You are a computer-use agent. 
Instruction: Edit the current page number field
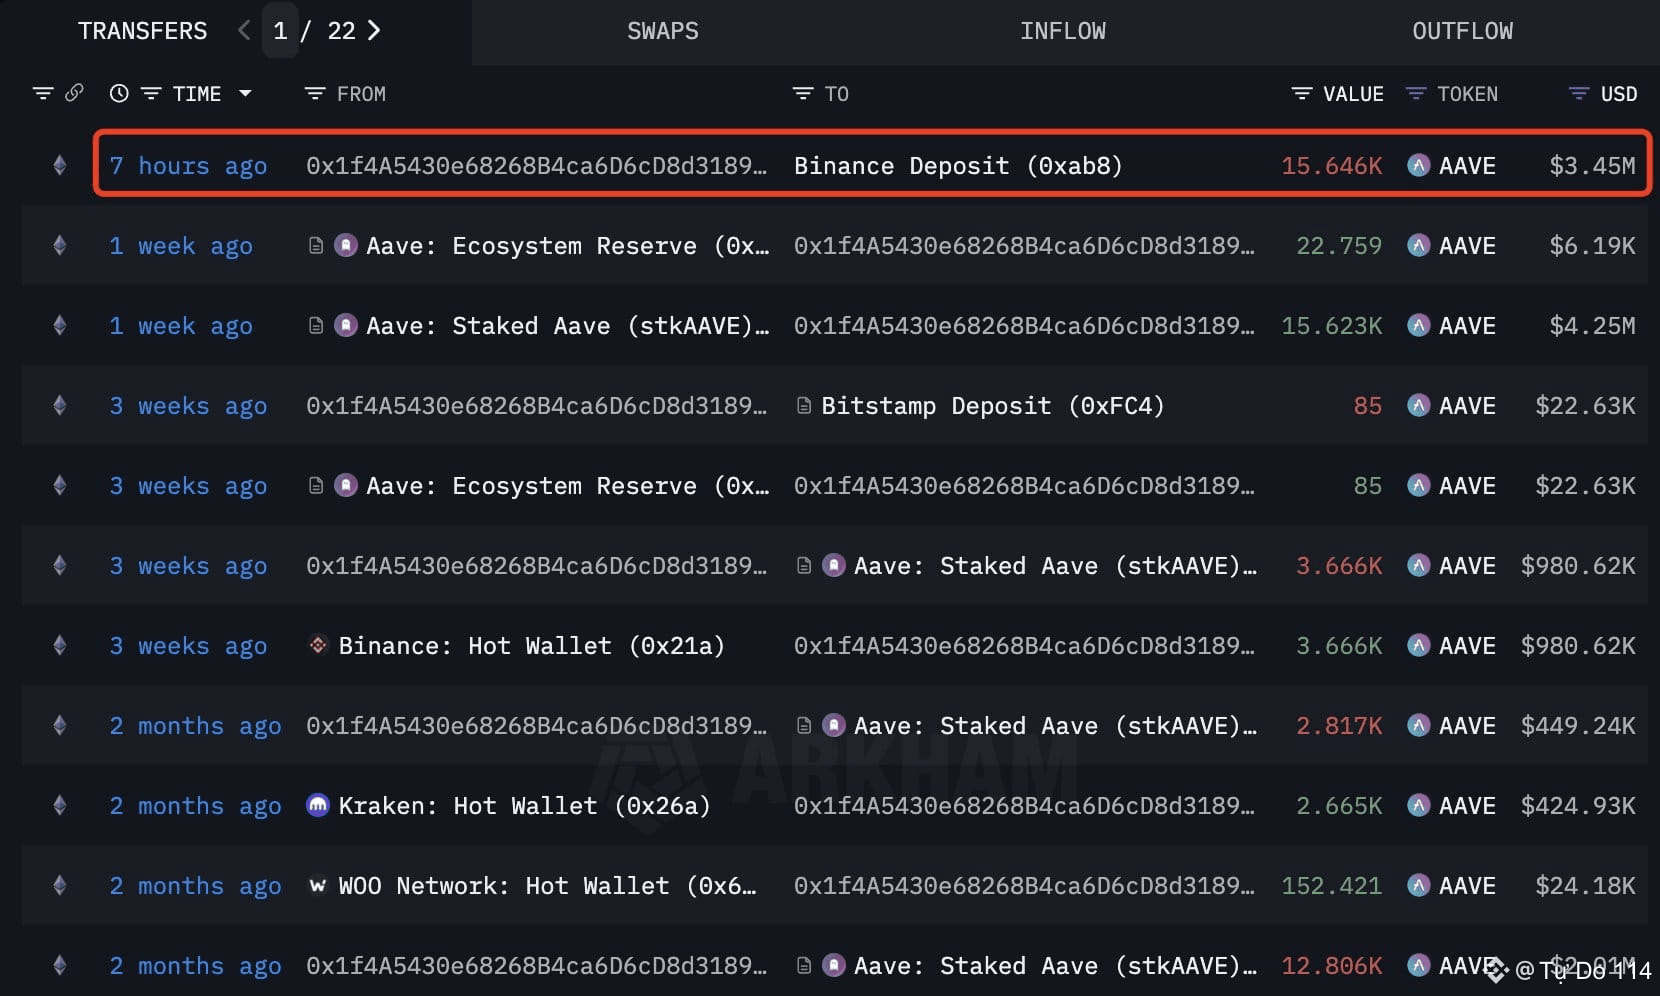point(280,31)
